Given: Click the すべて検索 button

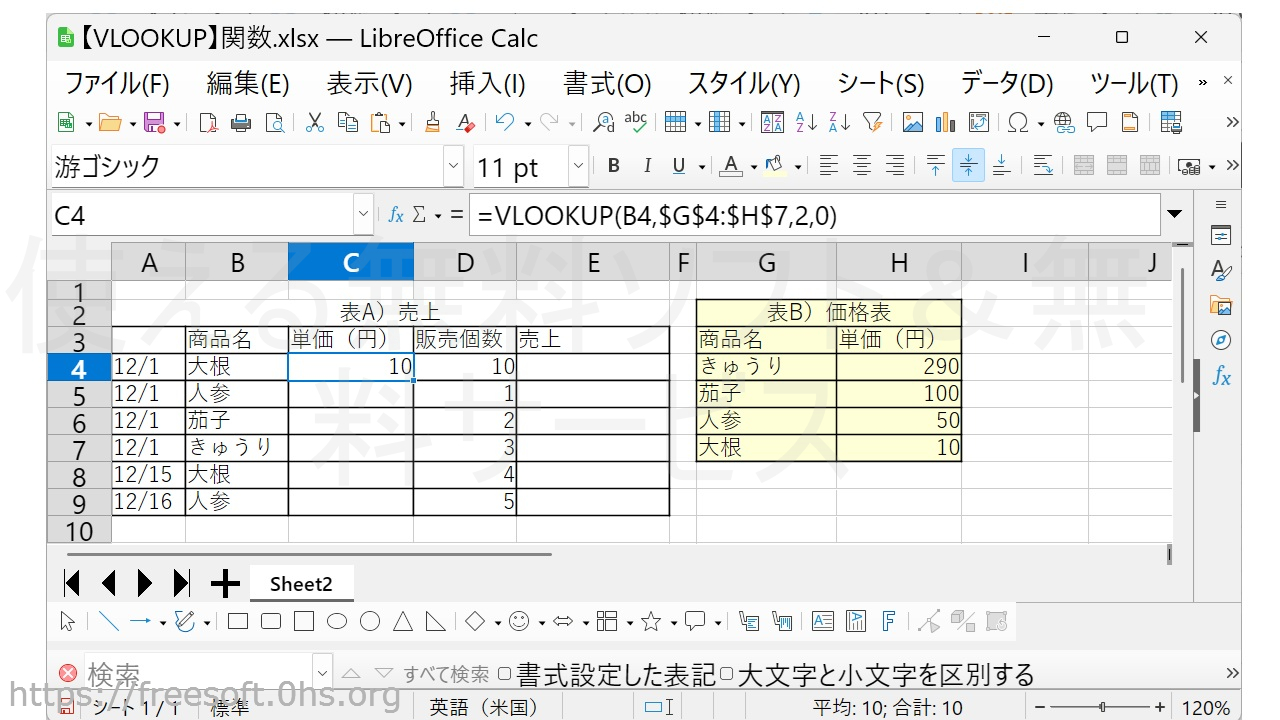Looking at the screenshot, I should (446, 675).
